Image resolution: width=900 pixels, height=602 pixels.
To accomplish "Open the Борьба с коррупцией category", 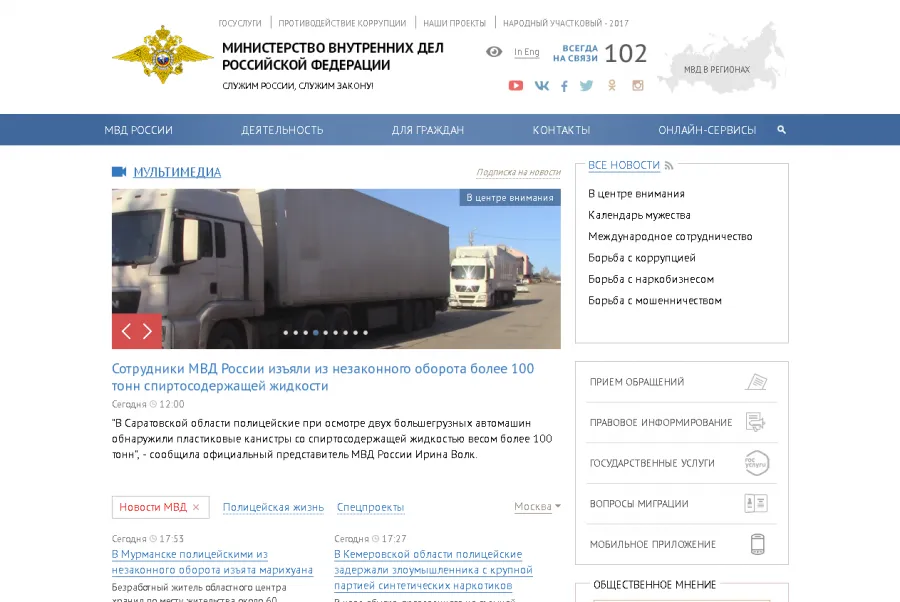I will click(x=642, y=258).
